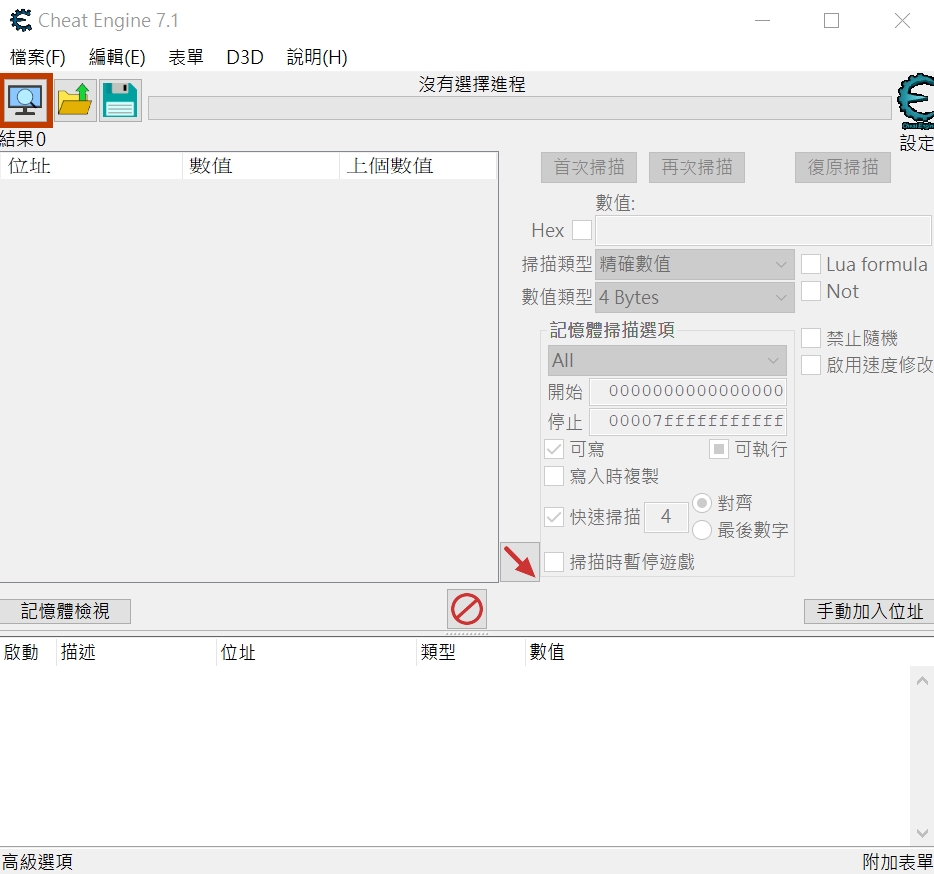Click the fast scan alignment field showing 4
The image size is (934, 874).
pos(666,517)
